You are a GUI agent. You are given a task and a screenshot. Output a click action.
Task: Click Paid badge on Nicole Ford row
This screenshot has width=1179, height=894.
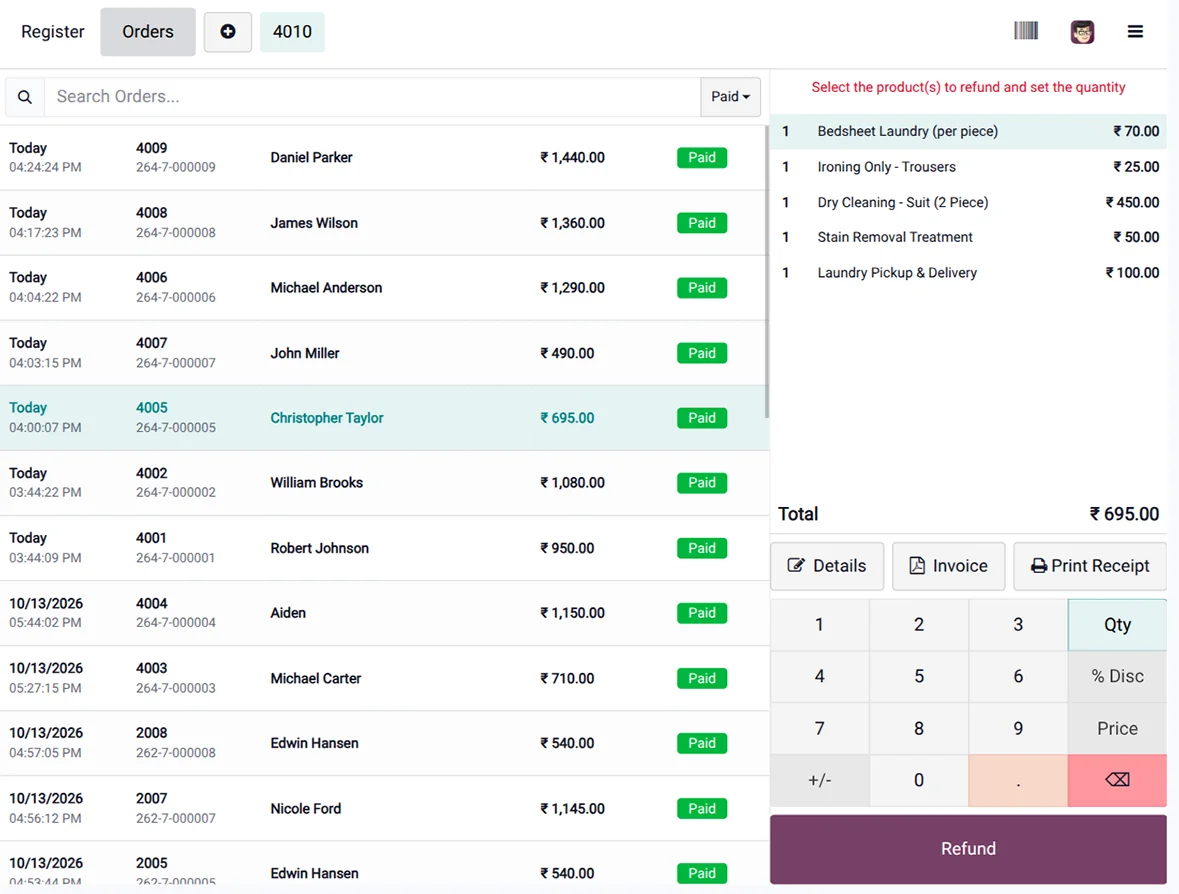tap(702, 809)
